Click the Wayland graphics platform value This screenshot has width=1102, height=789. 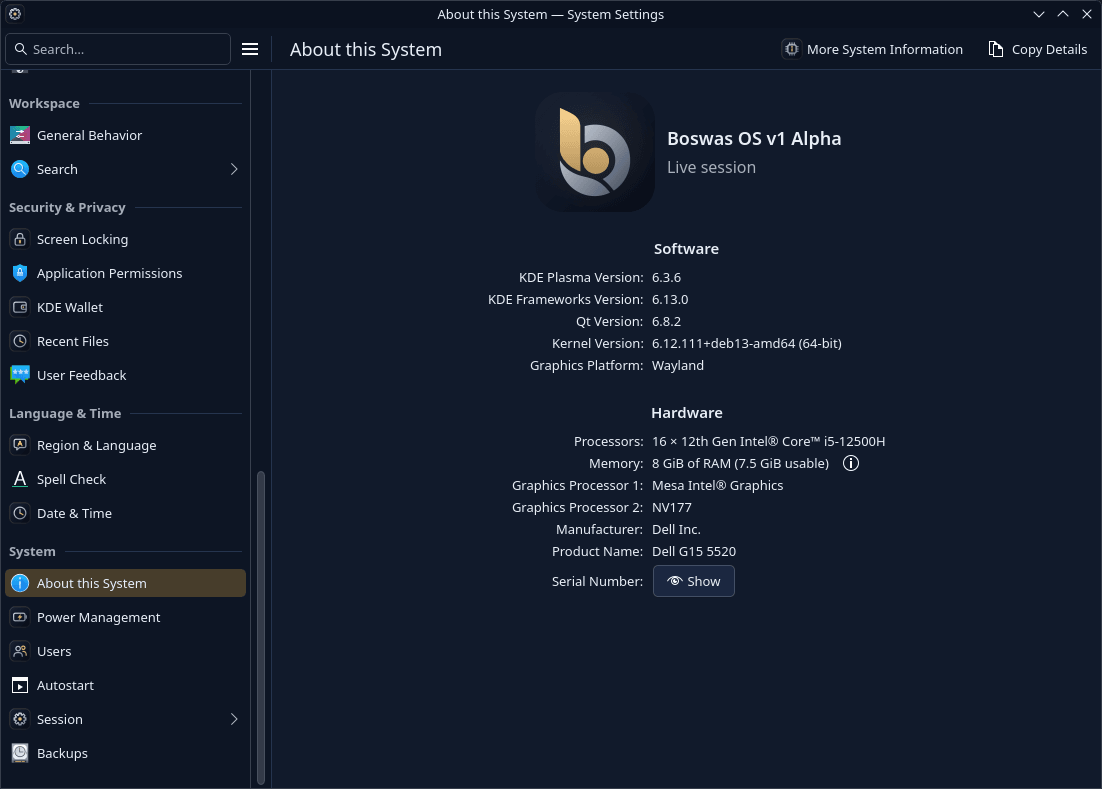point(678,365)
